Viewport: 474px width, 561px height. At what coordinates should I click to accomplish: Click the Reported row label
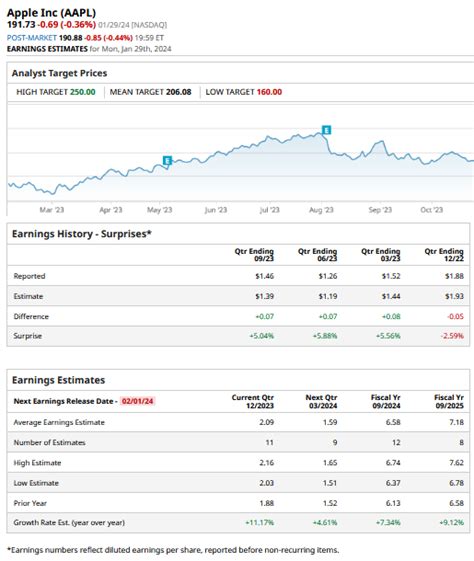click(x=29, y=276)
